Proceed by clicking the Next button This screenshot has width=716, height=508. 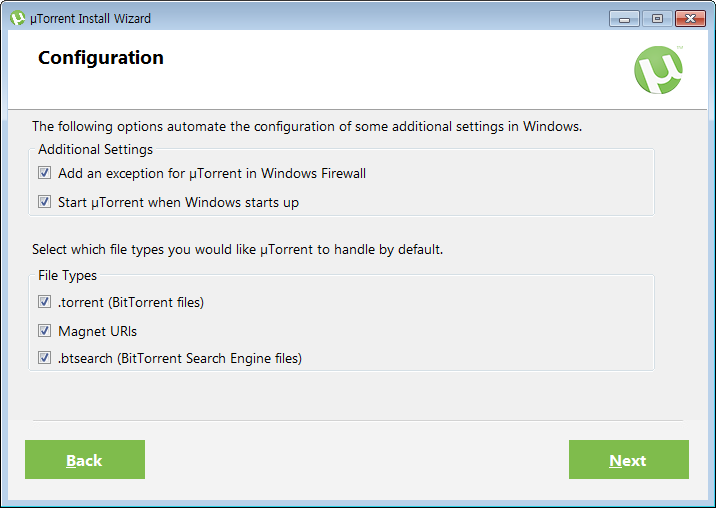click(x=629, y=460)
